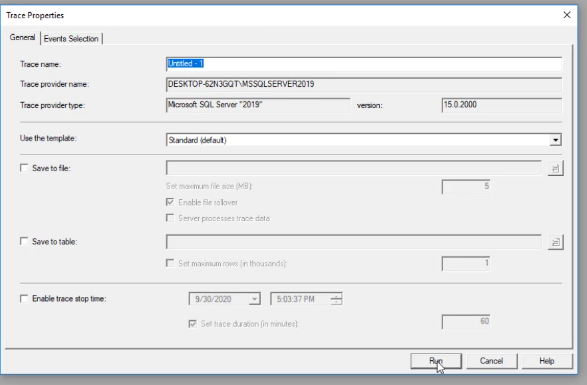Expand the stop date 9/30/2020 picker

tap(255, 299)
